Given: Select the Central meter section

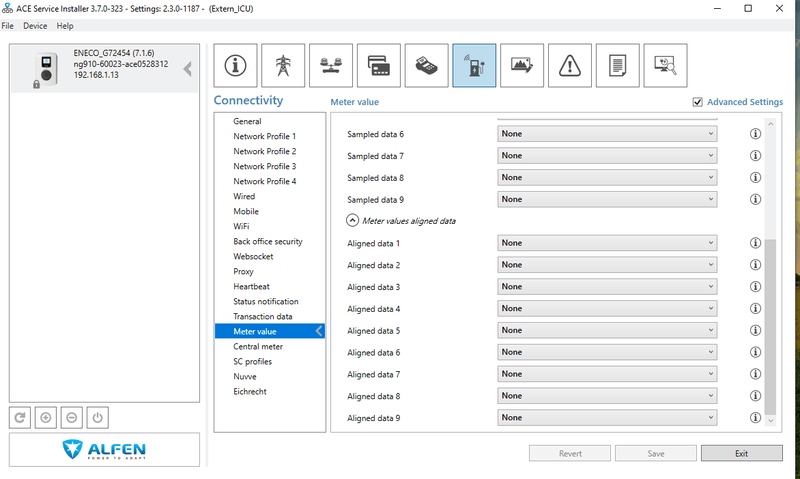Looking at the screenshot, I should 258,346.
